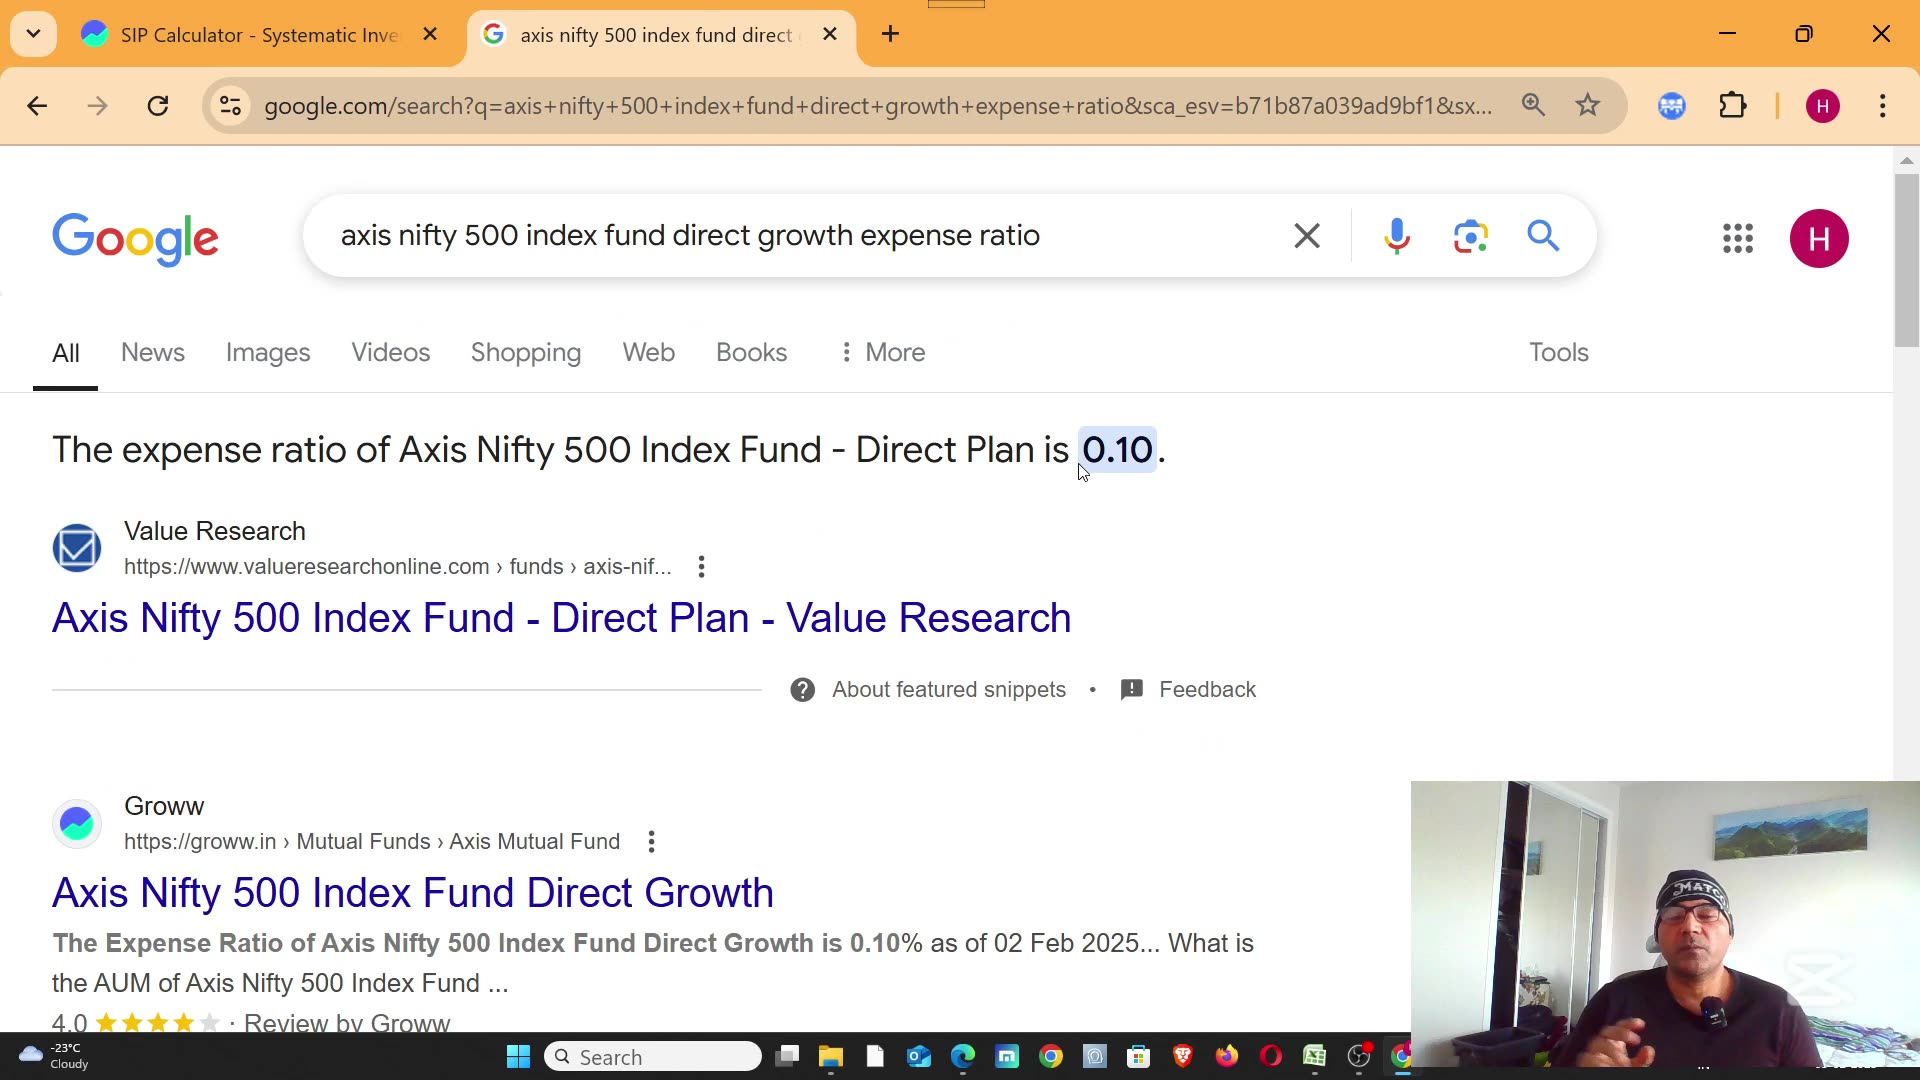The width and height of the screenshot is (1920, 1080).
Task: Bookmark this page with the star icon
Action: pyautogui.click(x=1588, y=105)
